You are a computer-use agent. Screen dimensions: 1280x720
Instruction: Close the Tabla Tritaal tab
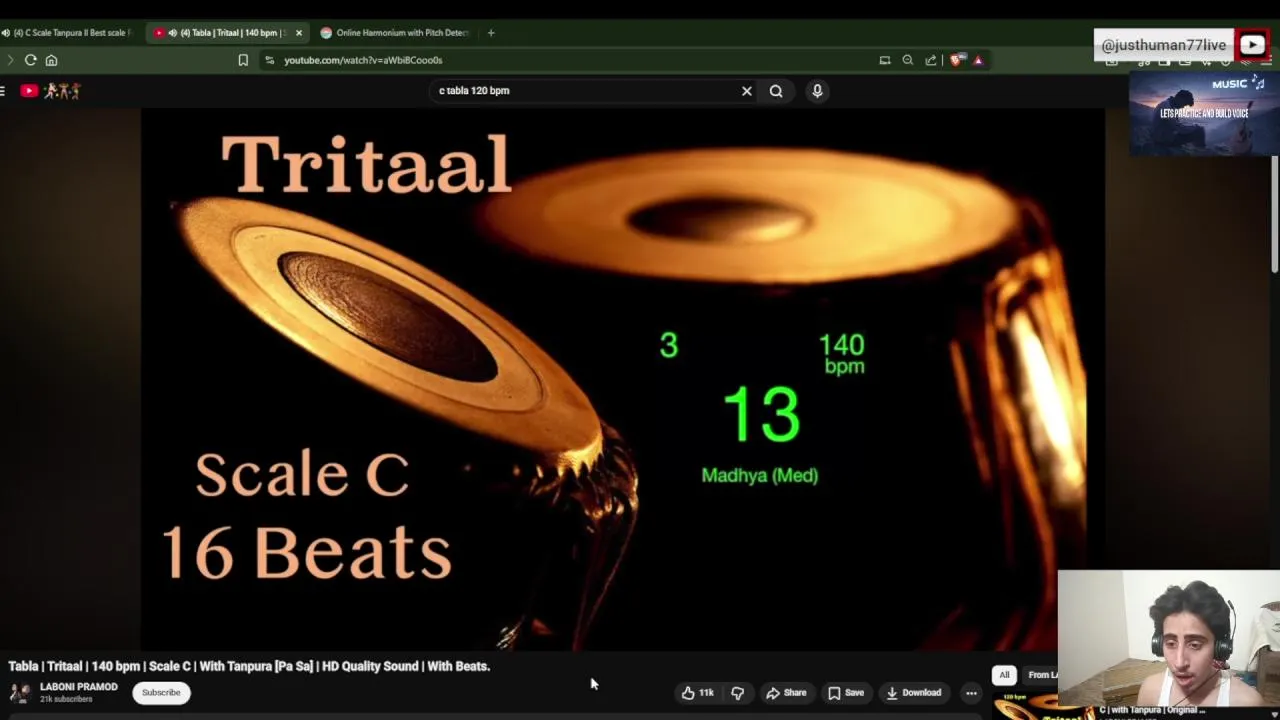point(298,33)
